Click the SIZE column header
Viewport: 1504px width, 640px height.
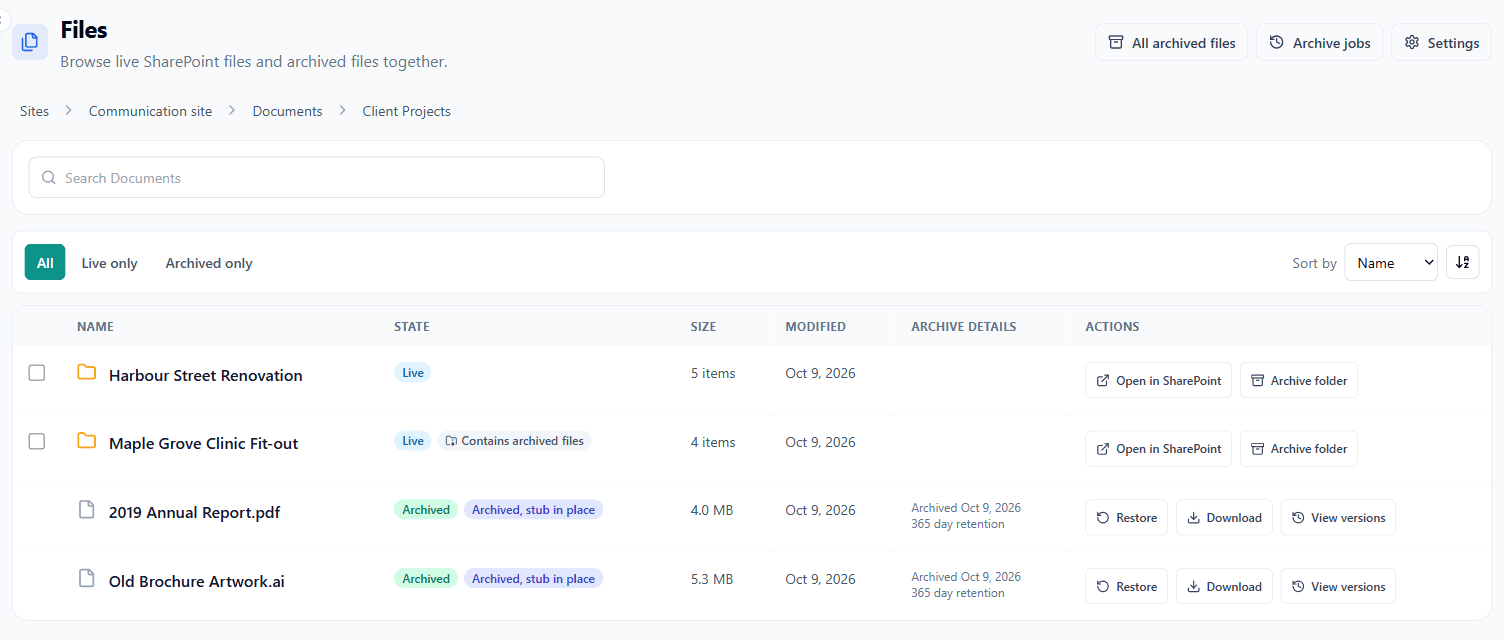click(703, 327)
